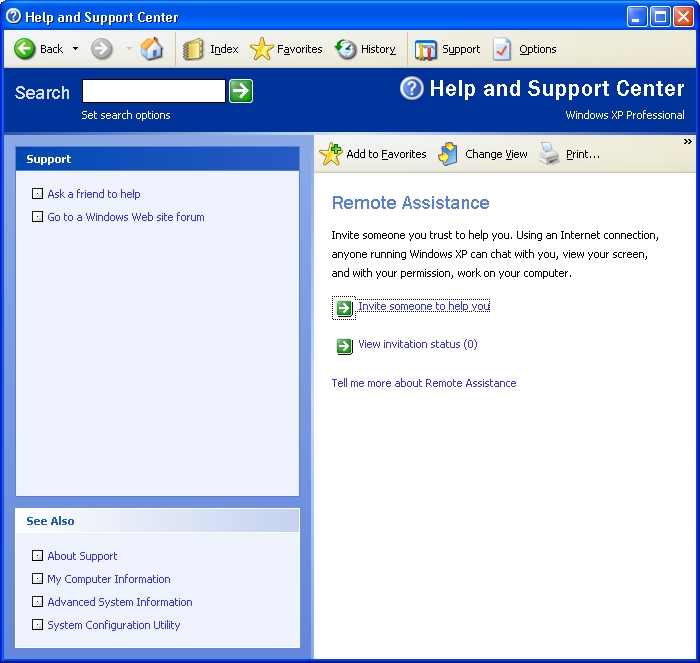Click the Options toolbar label

538,49
